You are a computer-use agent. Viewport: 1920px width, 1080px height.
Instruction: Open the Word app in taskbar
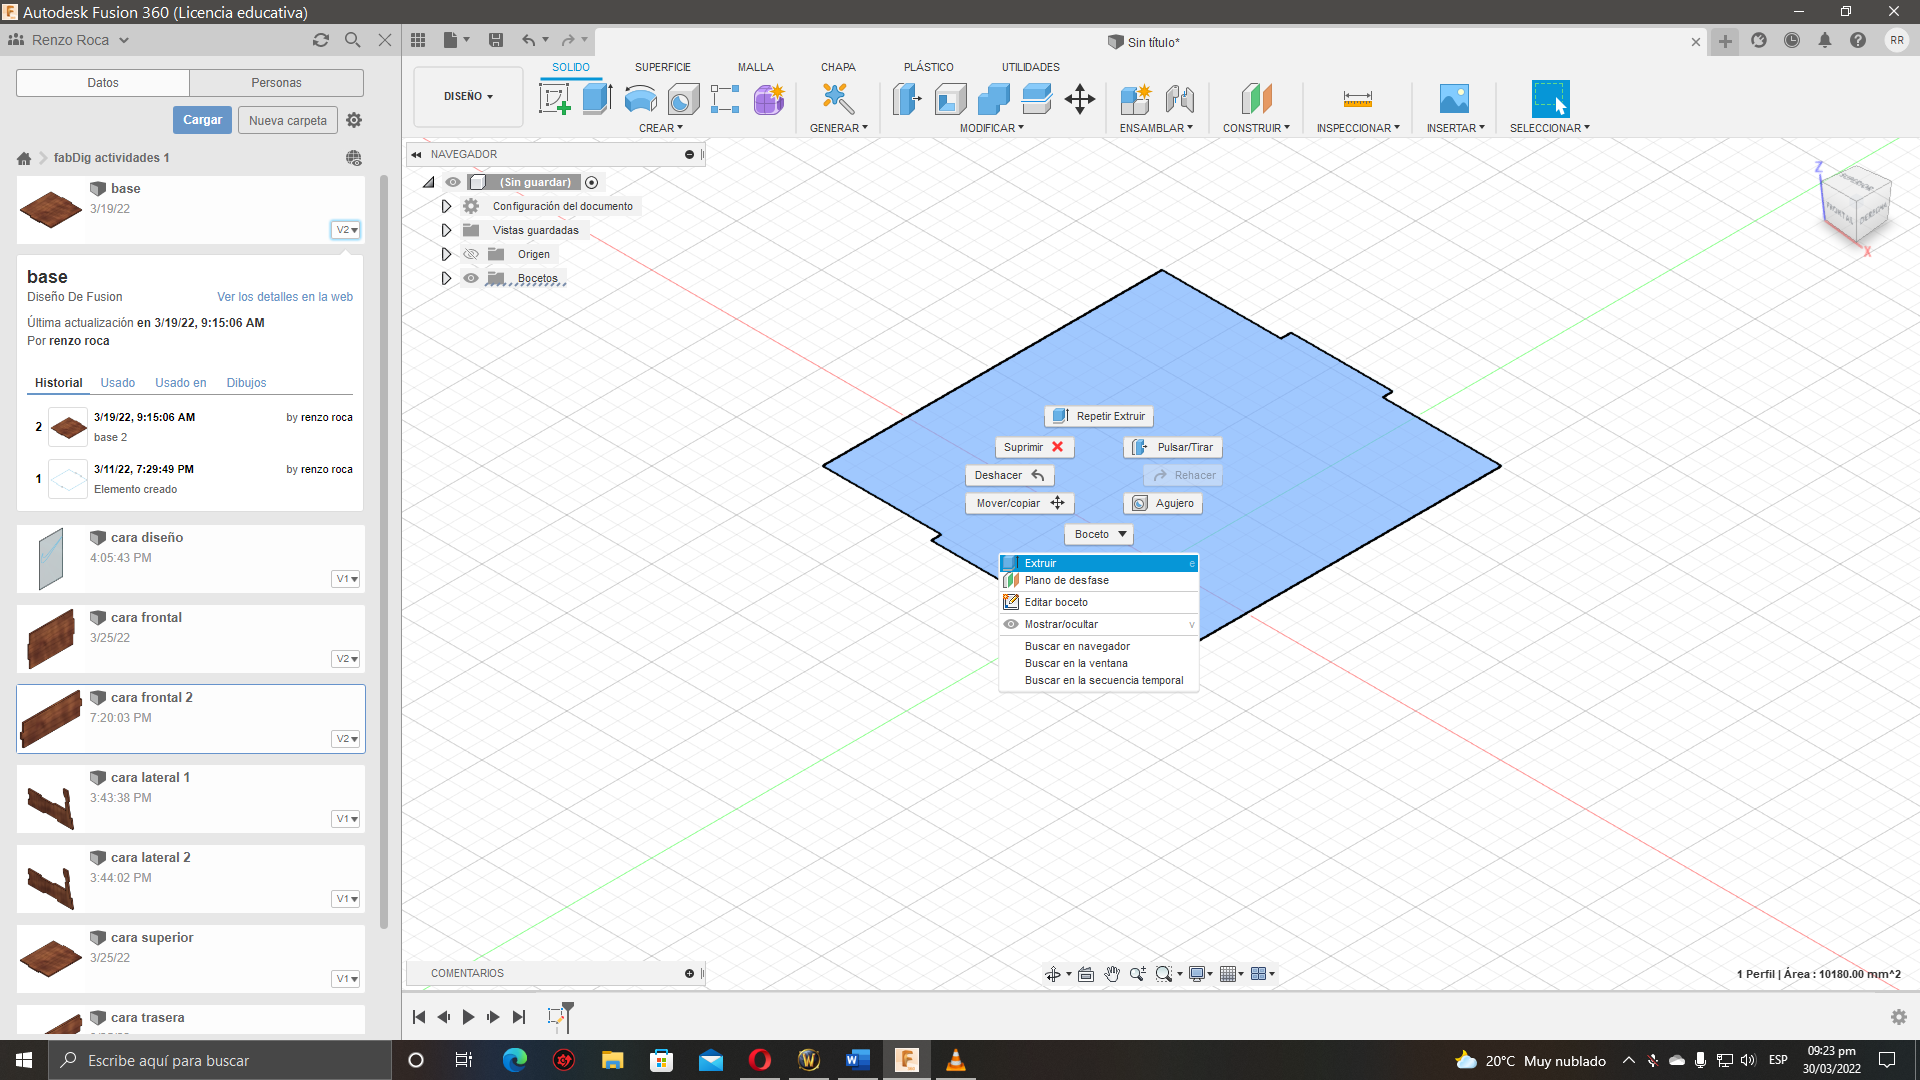858,1060
